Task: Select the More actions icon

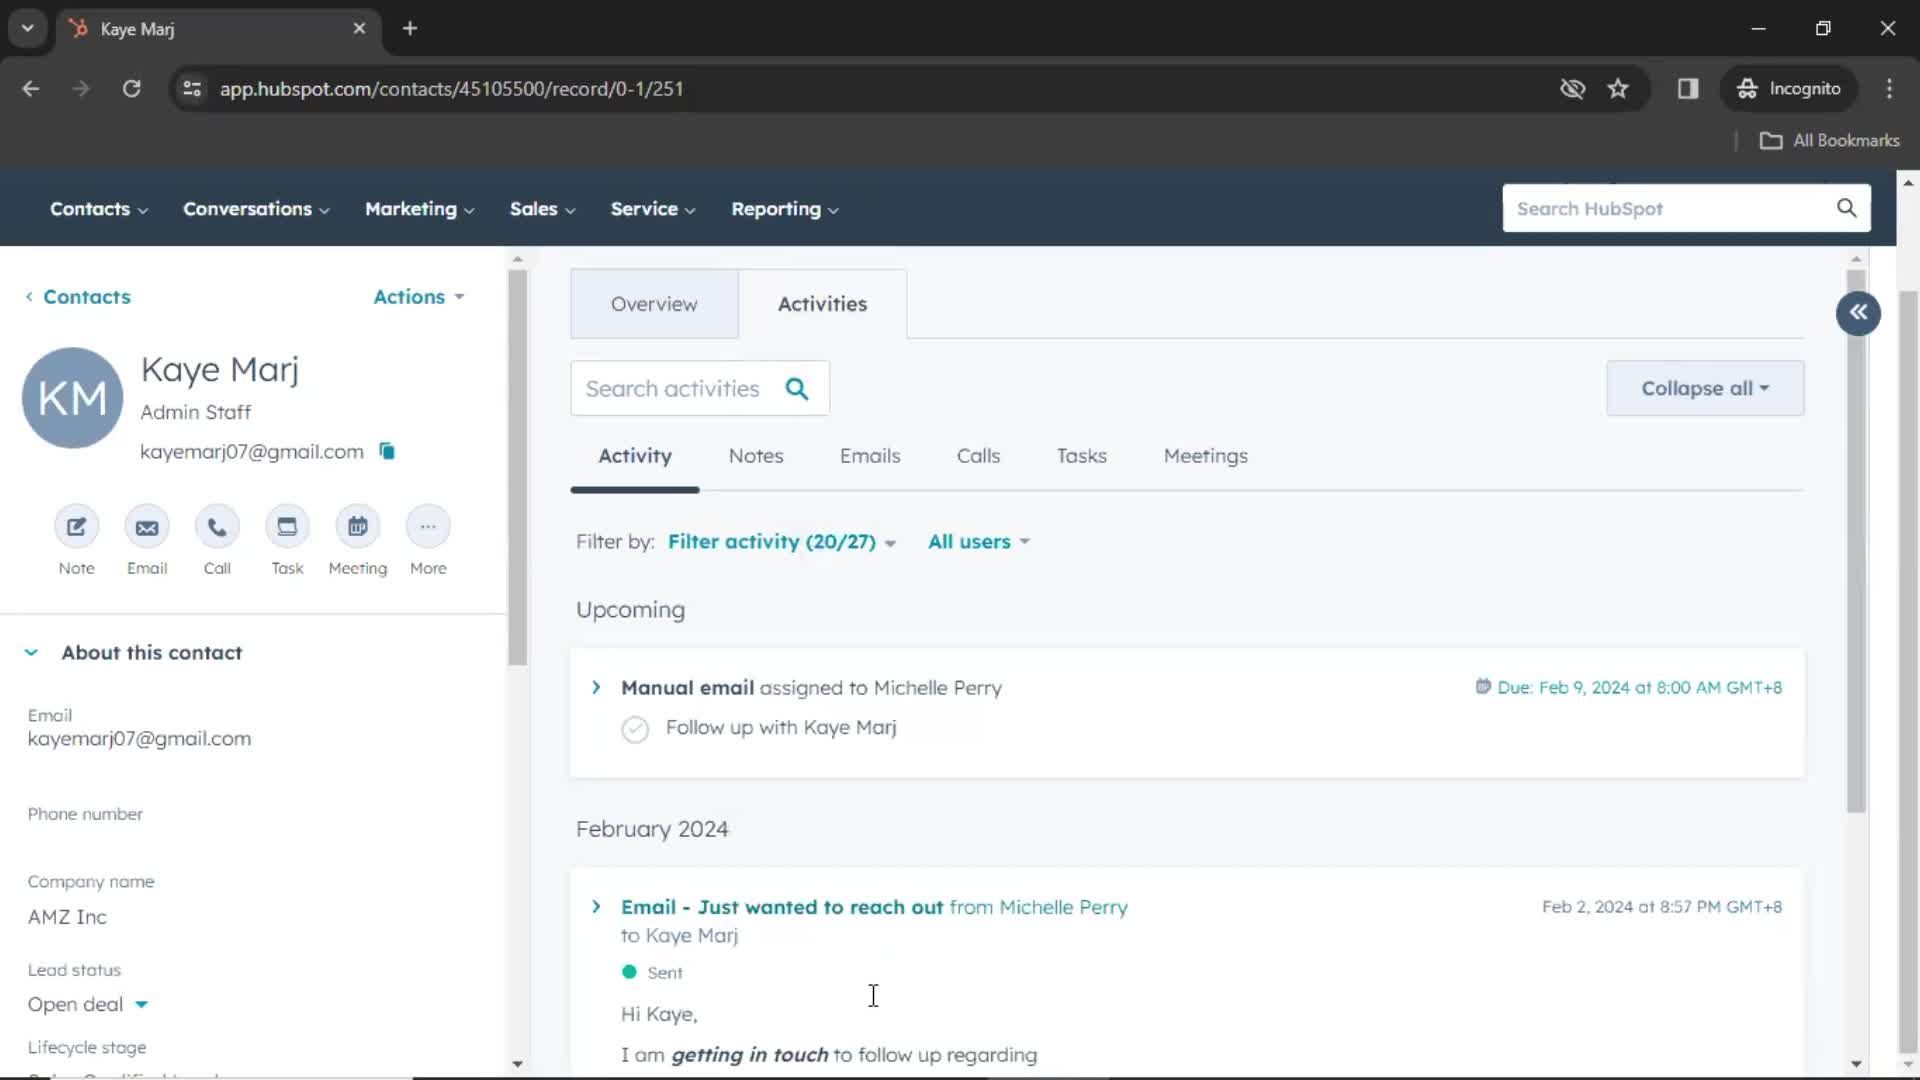Action: point(427,527)
